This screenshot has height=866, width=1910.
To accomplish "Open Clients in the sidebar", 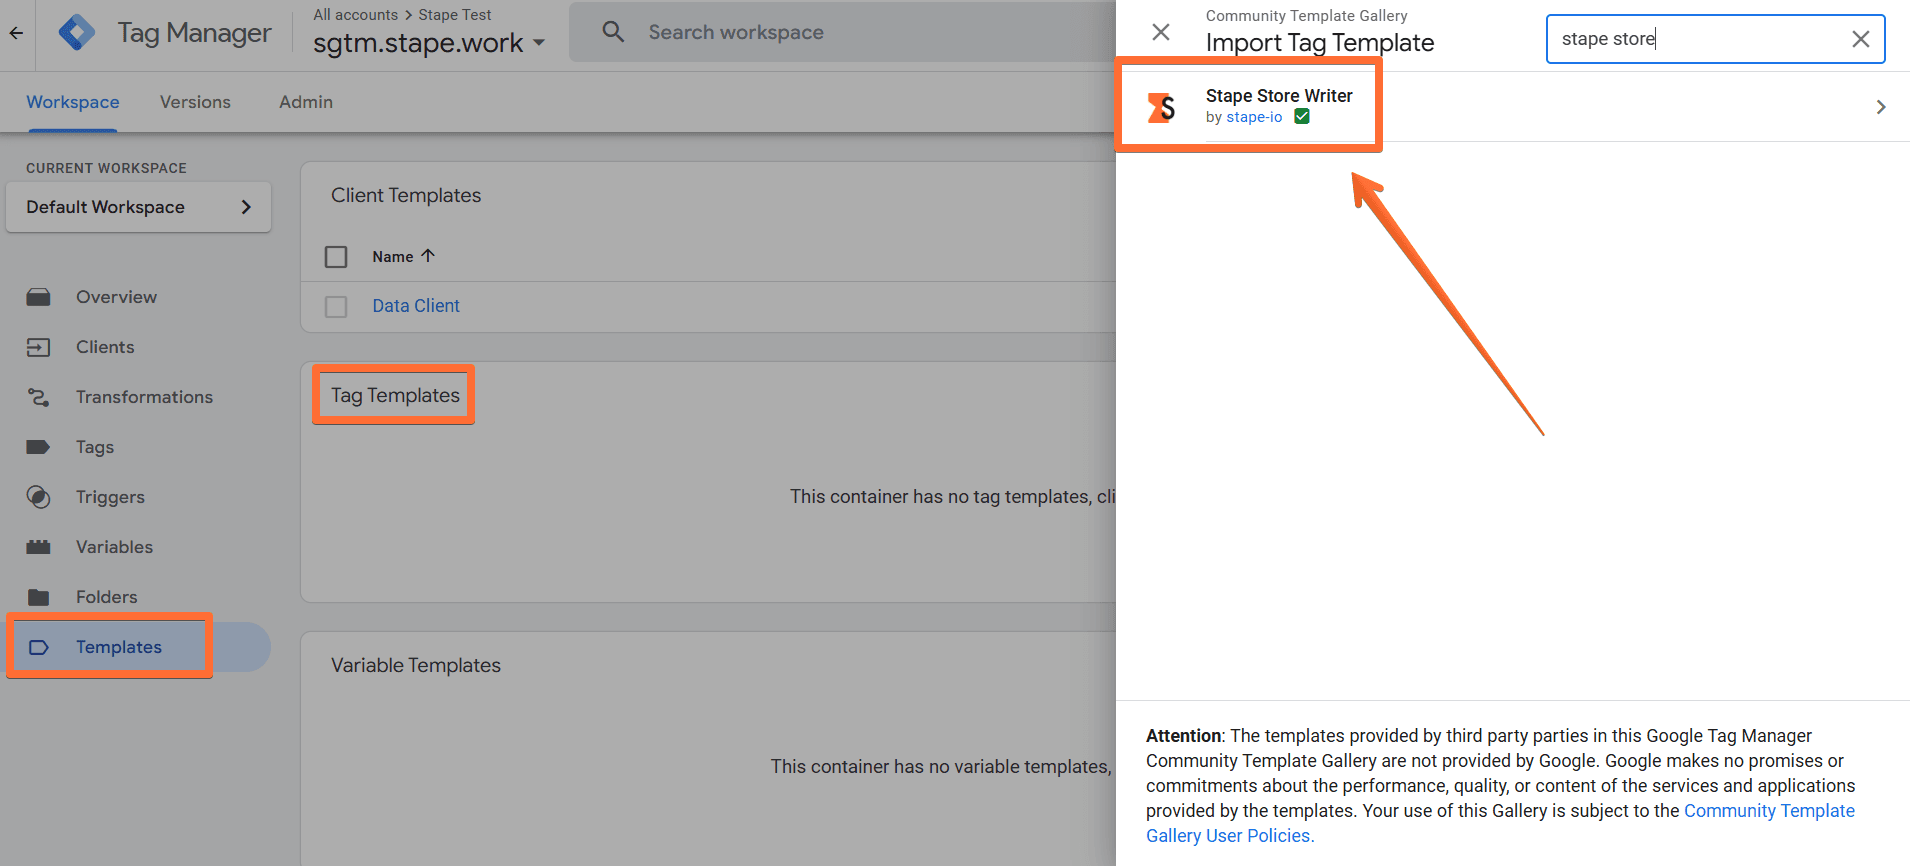I will (105, 347).
